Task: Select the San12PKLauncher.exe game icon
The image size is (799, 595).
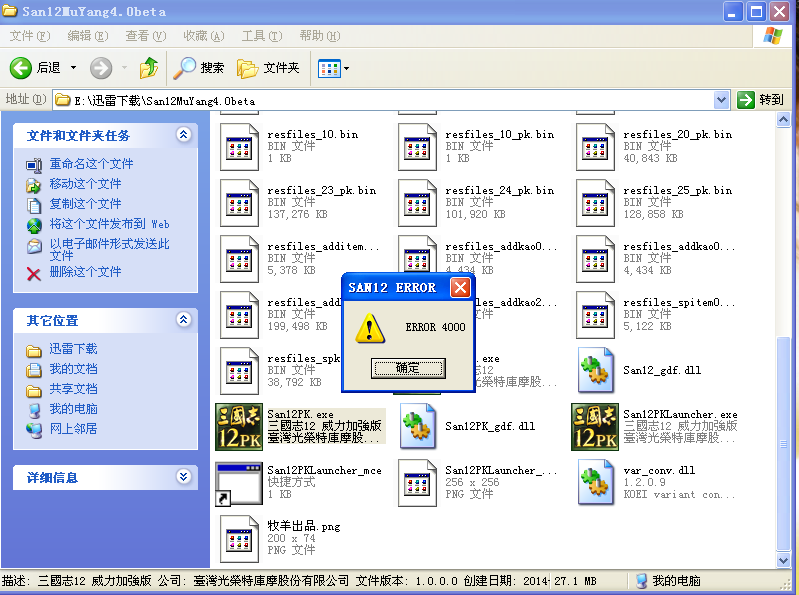Action: (595, 427)
